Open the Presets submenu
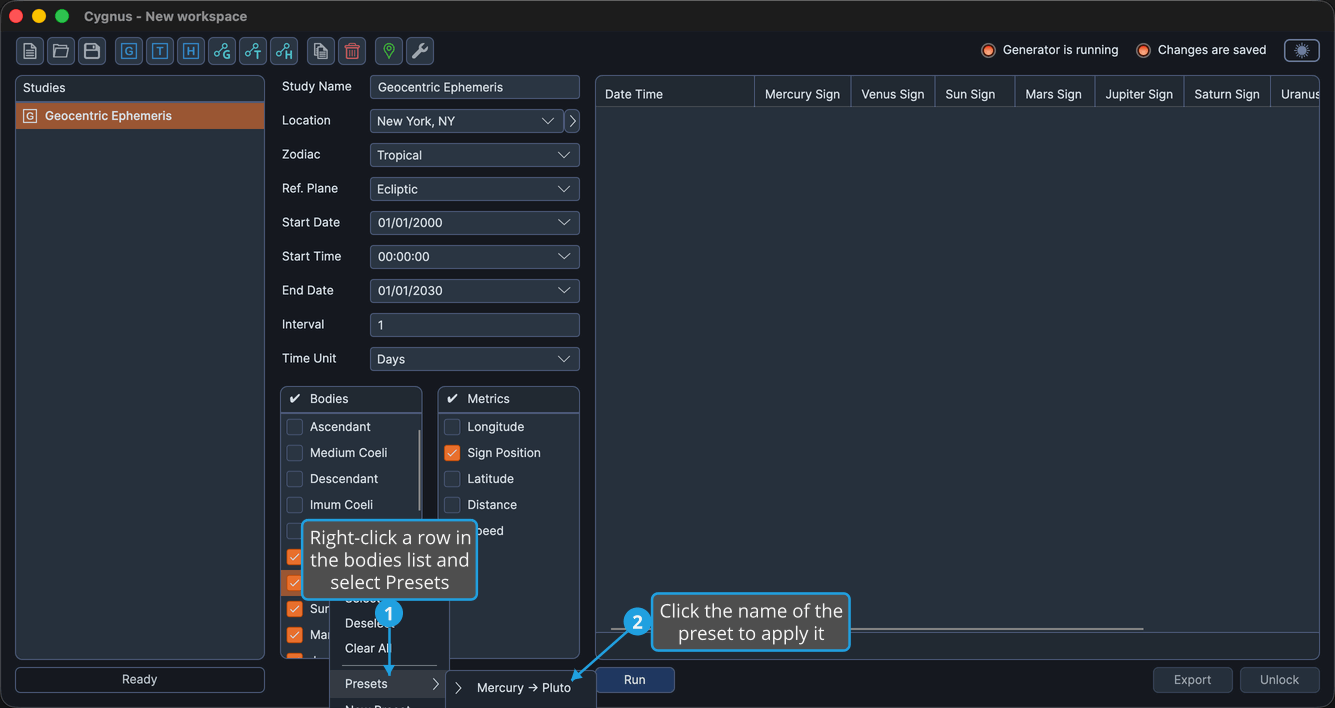This screenshot has height=708, width=1335. pos(389,684)
